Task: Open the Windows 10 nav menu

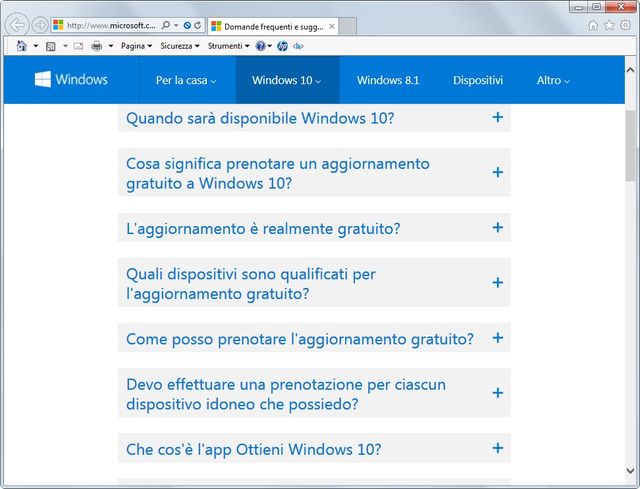Action: [287, 80]
